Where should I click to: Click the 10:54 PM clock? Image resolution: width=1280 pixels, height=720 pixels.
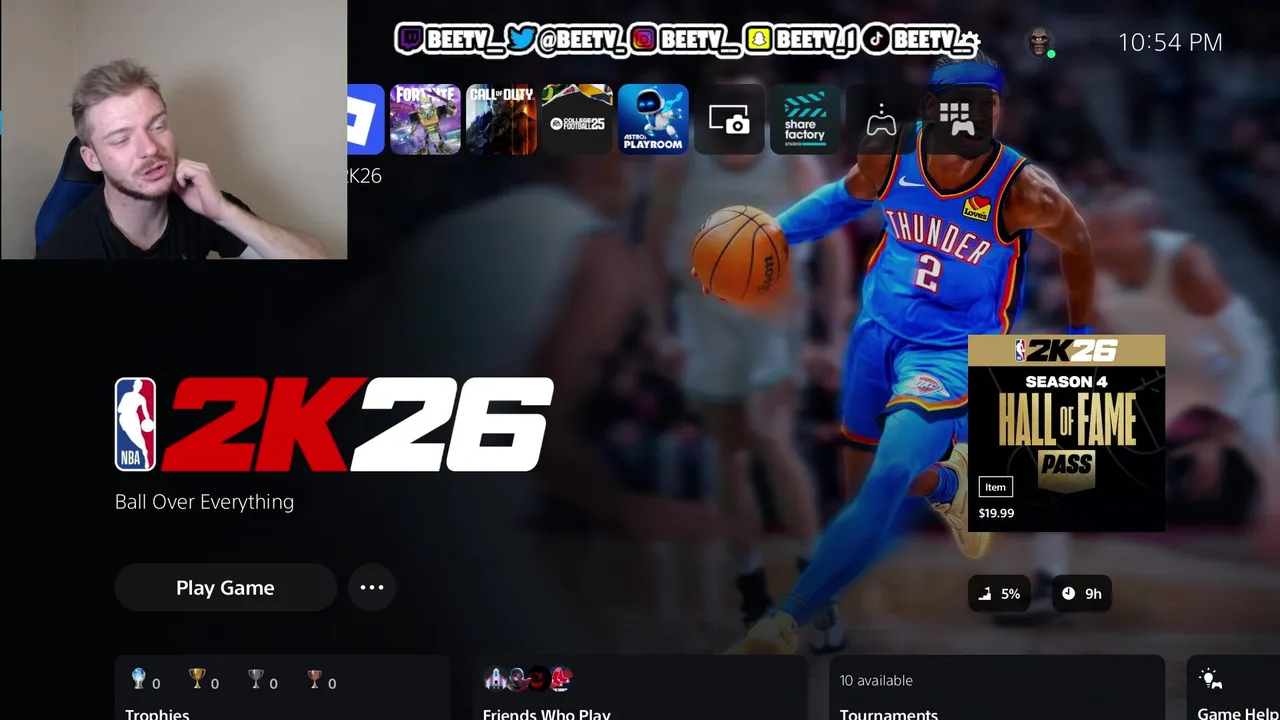pos(1170,42)
